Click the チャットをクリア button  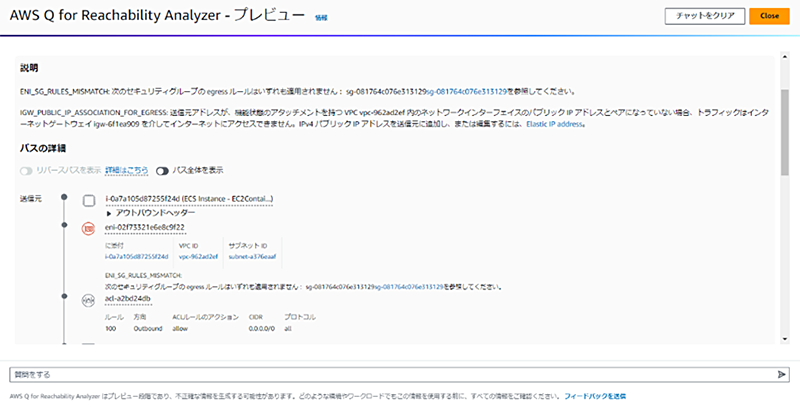(x=705, y=16)
